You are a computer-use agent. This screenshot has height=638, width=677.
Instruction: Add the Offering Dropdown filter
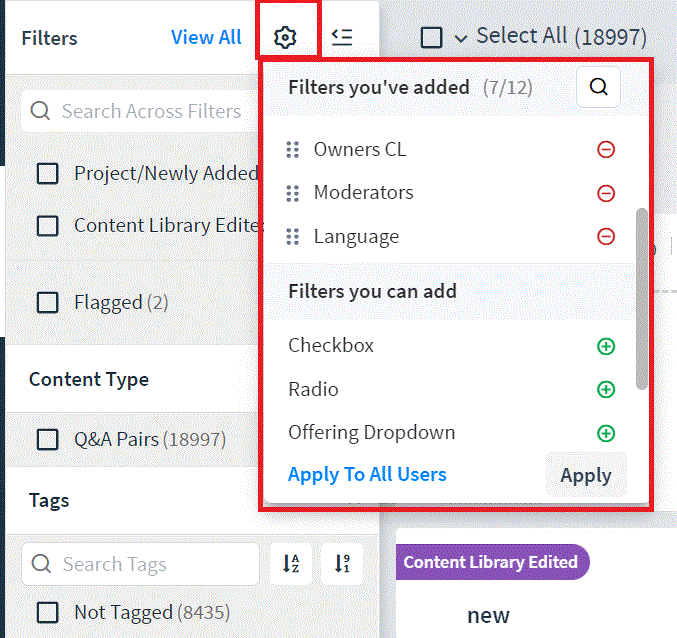tap(606, 433)
